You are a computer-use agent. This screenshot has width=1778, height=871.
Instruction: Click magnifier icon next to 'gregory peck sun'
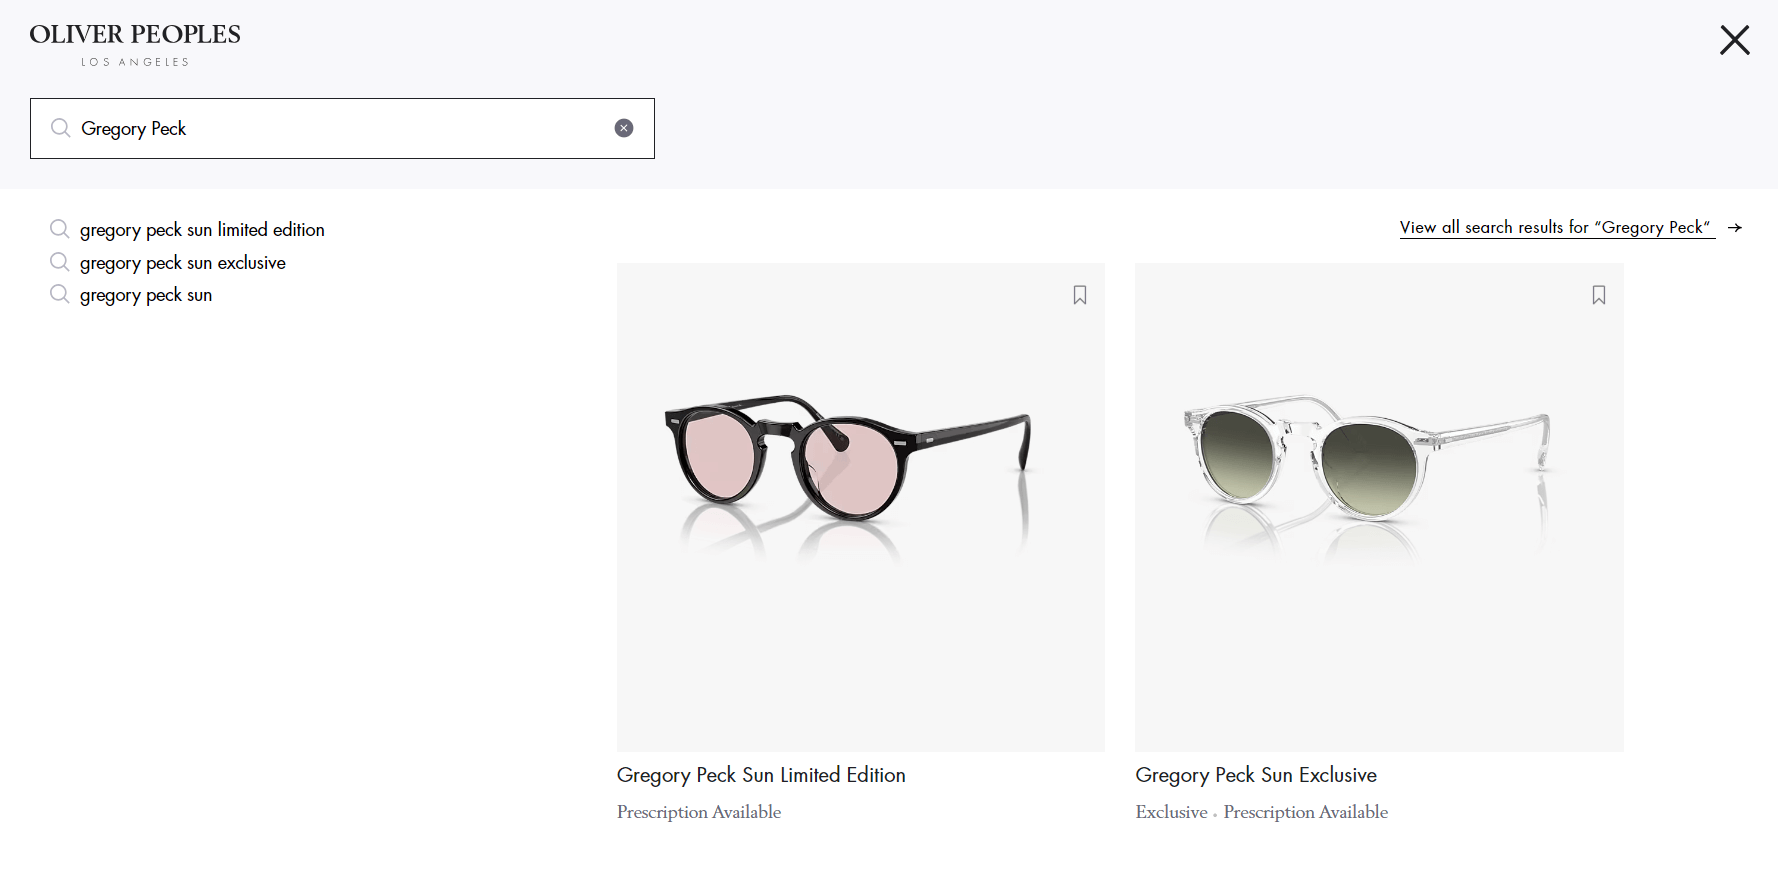point(59,293)
